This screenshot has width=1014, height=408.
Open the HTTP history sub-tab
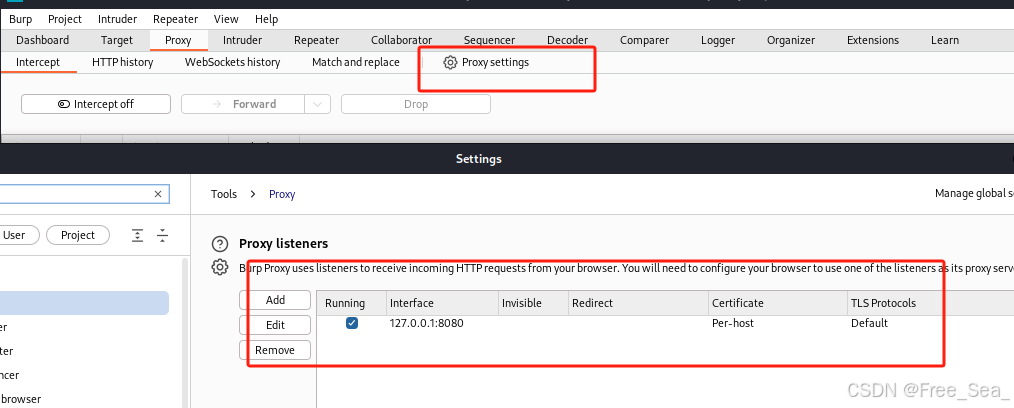[x=123, y=63]
